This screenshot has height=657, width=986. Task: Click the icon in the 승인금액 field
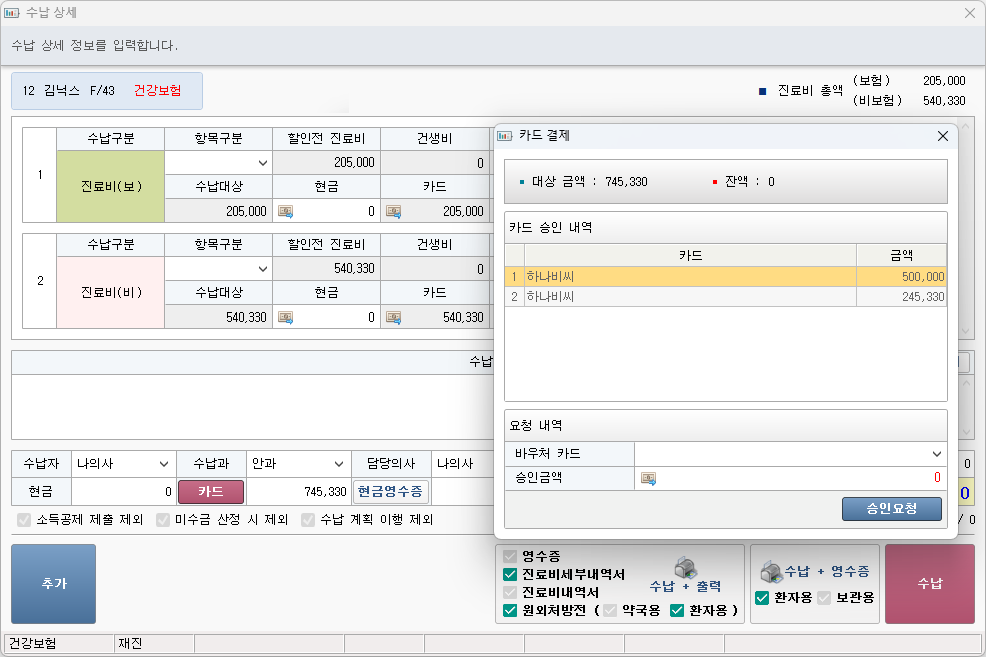click(648, 478)
